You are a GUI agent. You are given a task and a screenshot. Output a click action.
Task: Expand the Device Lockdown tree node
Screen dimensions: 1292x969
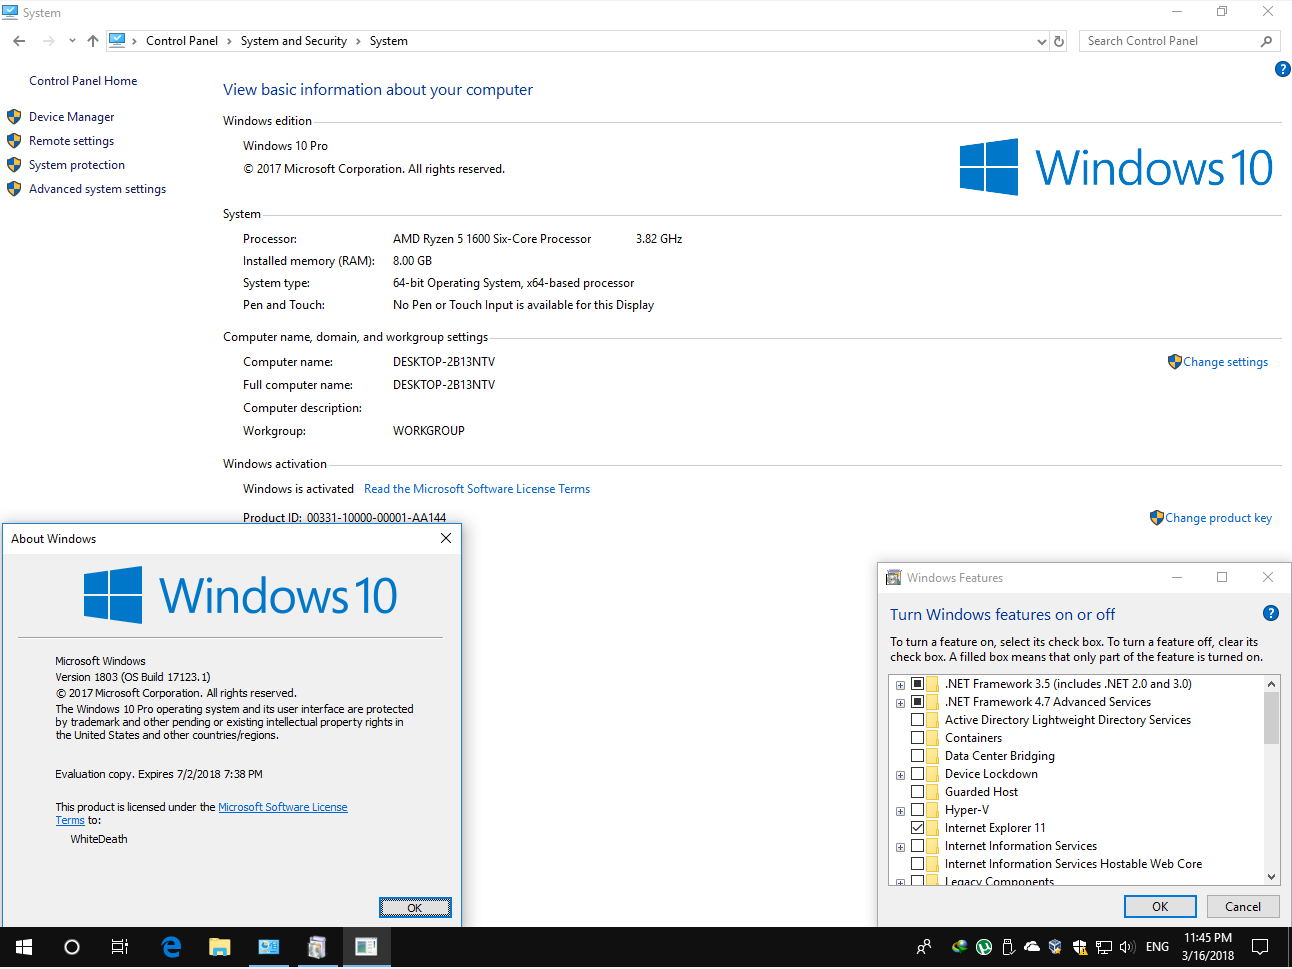(901, 775)
